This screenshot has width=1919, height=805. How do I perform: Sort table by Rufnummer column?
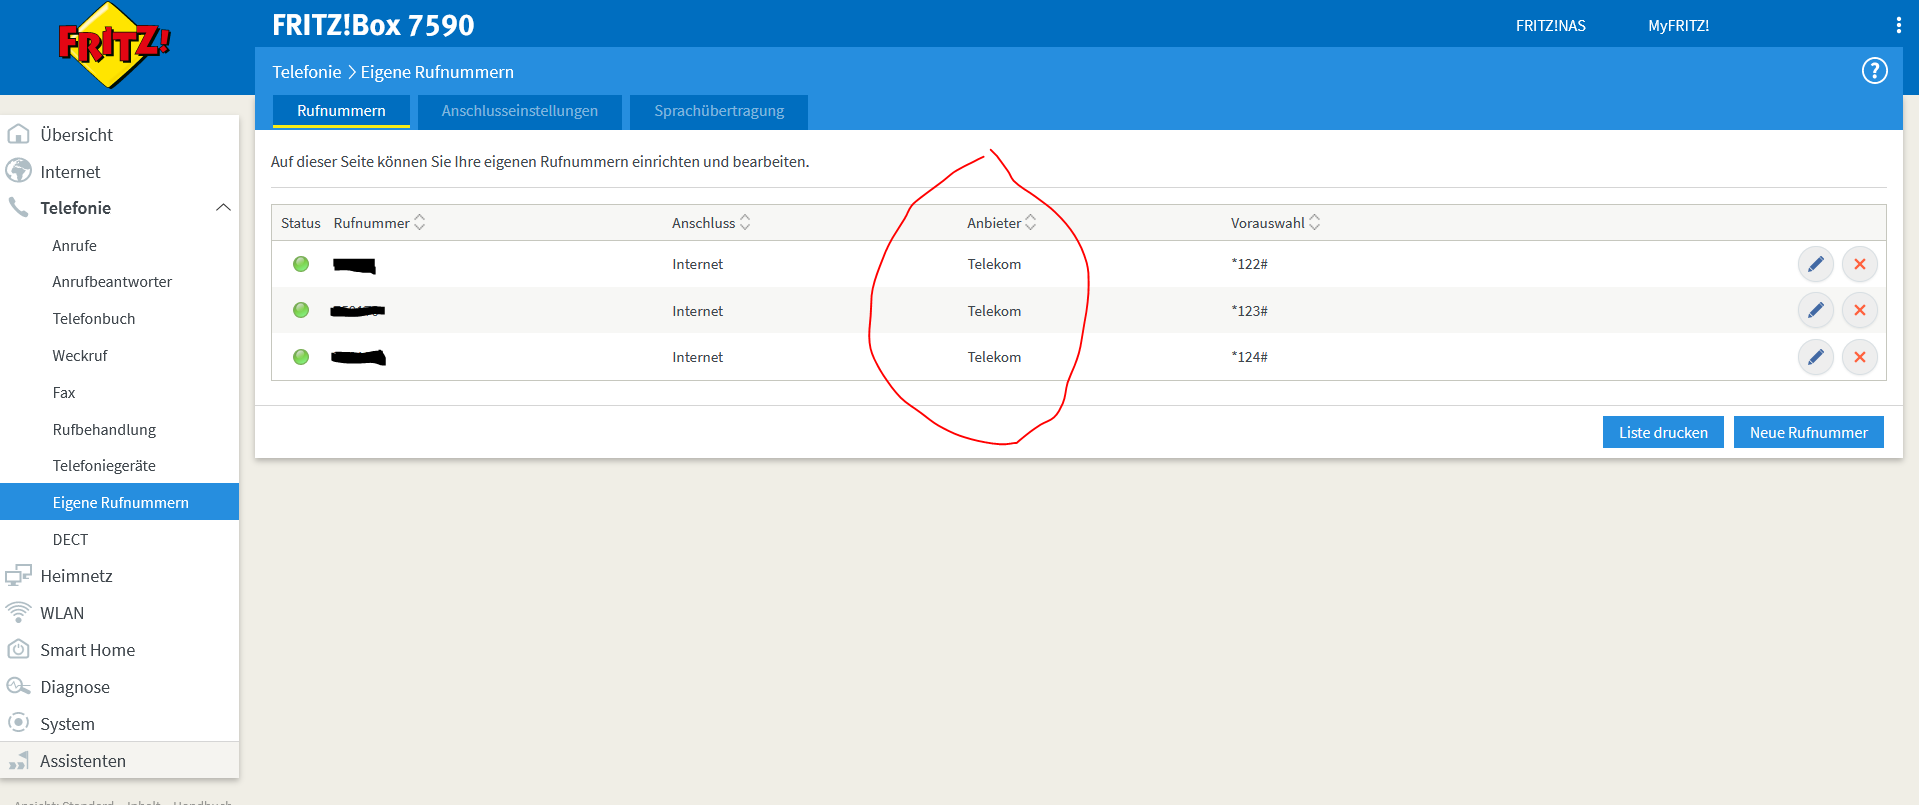click(x=420, y=222)
